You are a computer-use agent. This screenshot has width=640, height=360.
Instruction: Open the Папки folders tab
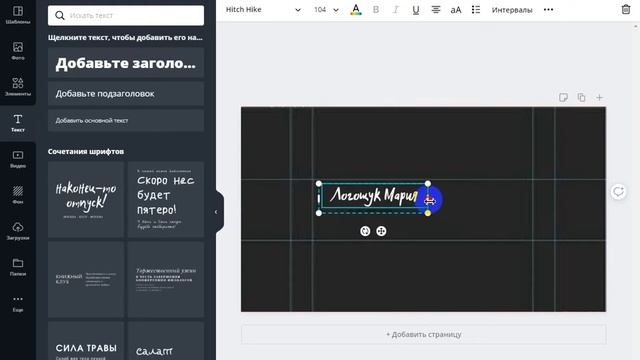click(x=18, y=267)
